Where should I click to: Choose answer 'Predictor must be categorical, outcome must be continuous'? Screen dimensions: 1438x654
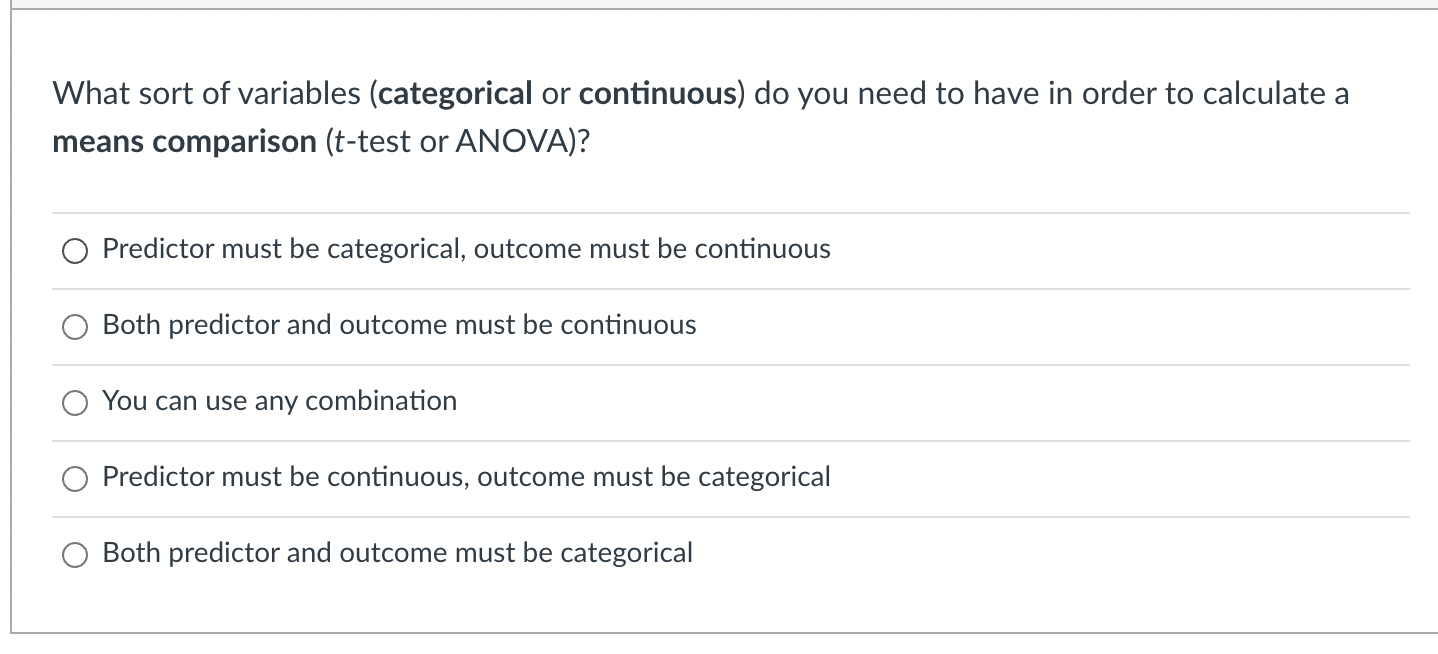[465, 249]
